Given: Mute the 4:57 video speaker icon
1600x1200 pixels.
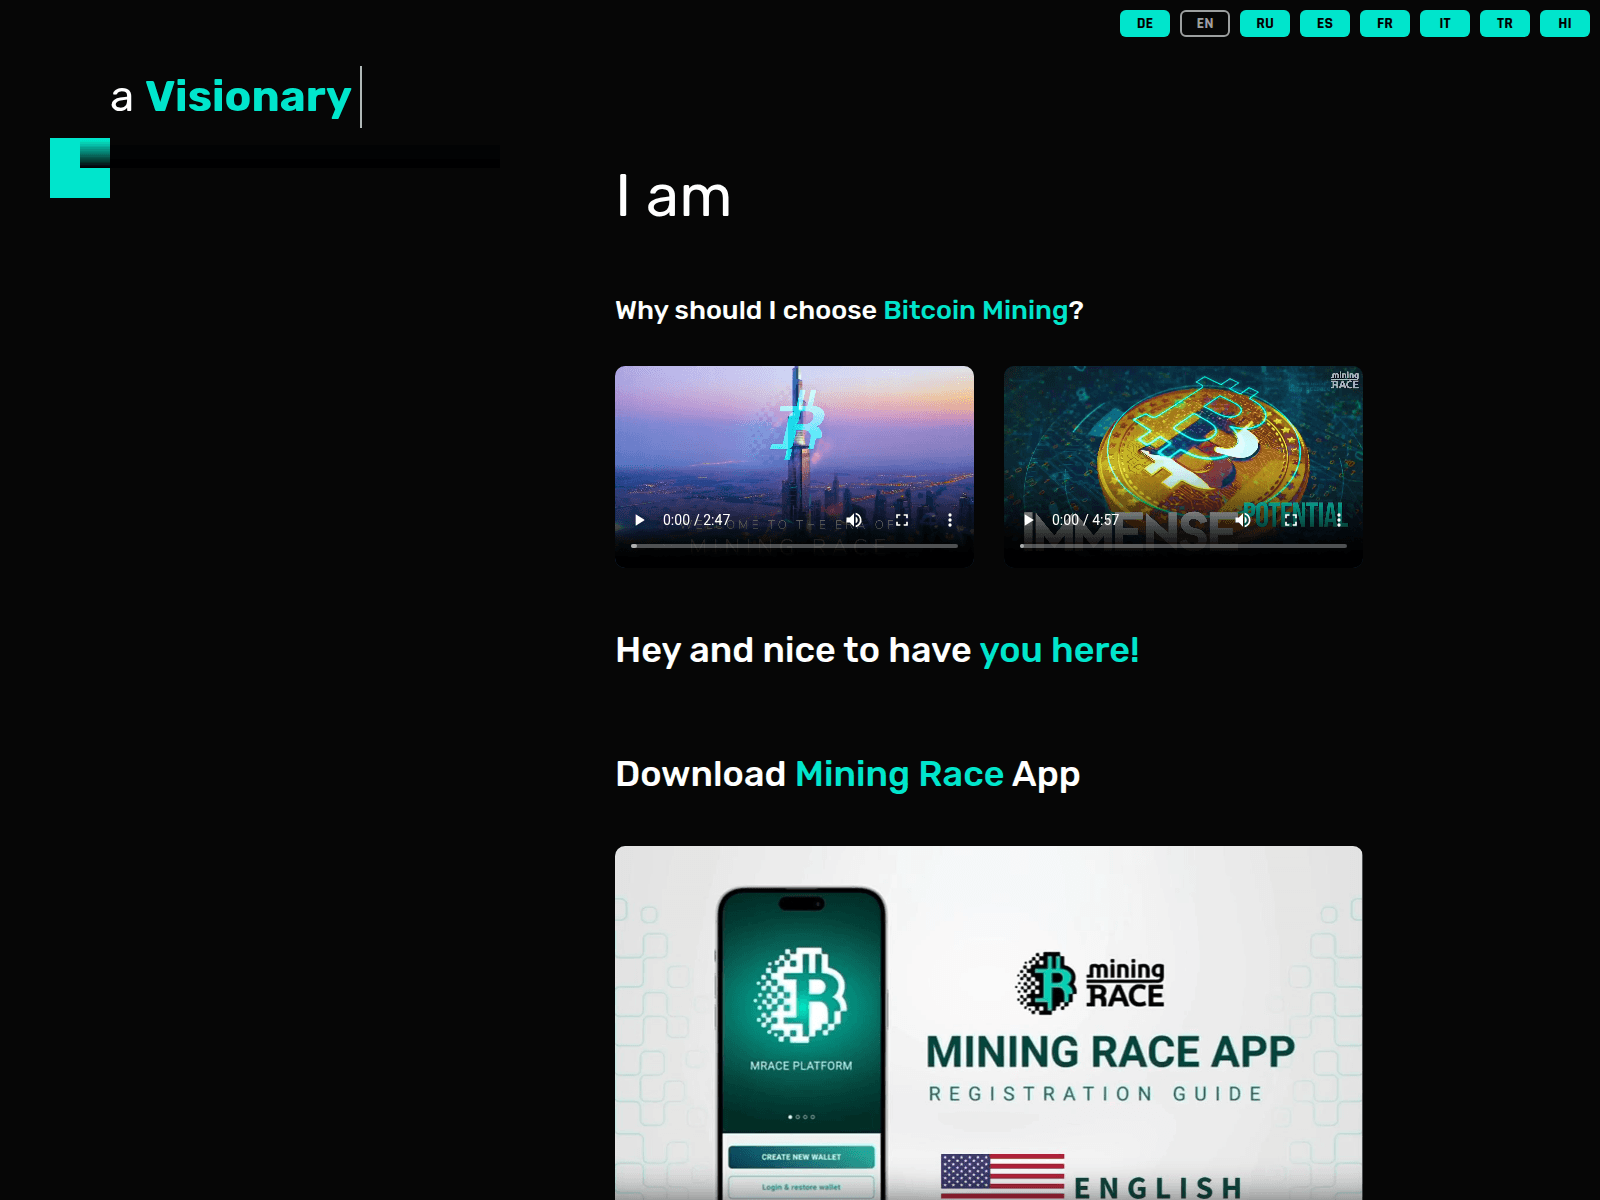Looking at the screenshot, I should point(1243,520).
